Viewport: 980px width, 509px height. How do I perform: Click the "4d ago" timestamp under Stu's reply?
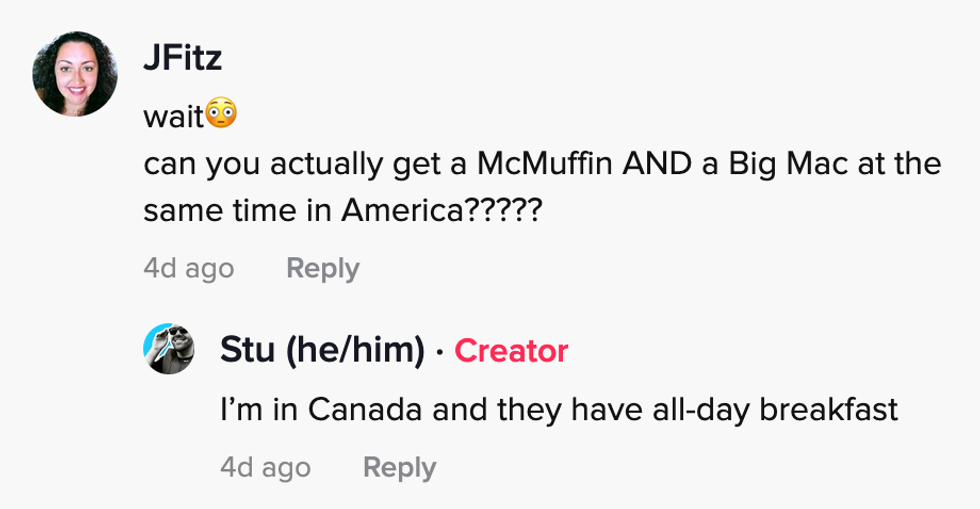click(x=265, y=468)
